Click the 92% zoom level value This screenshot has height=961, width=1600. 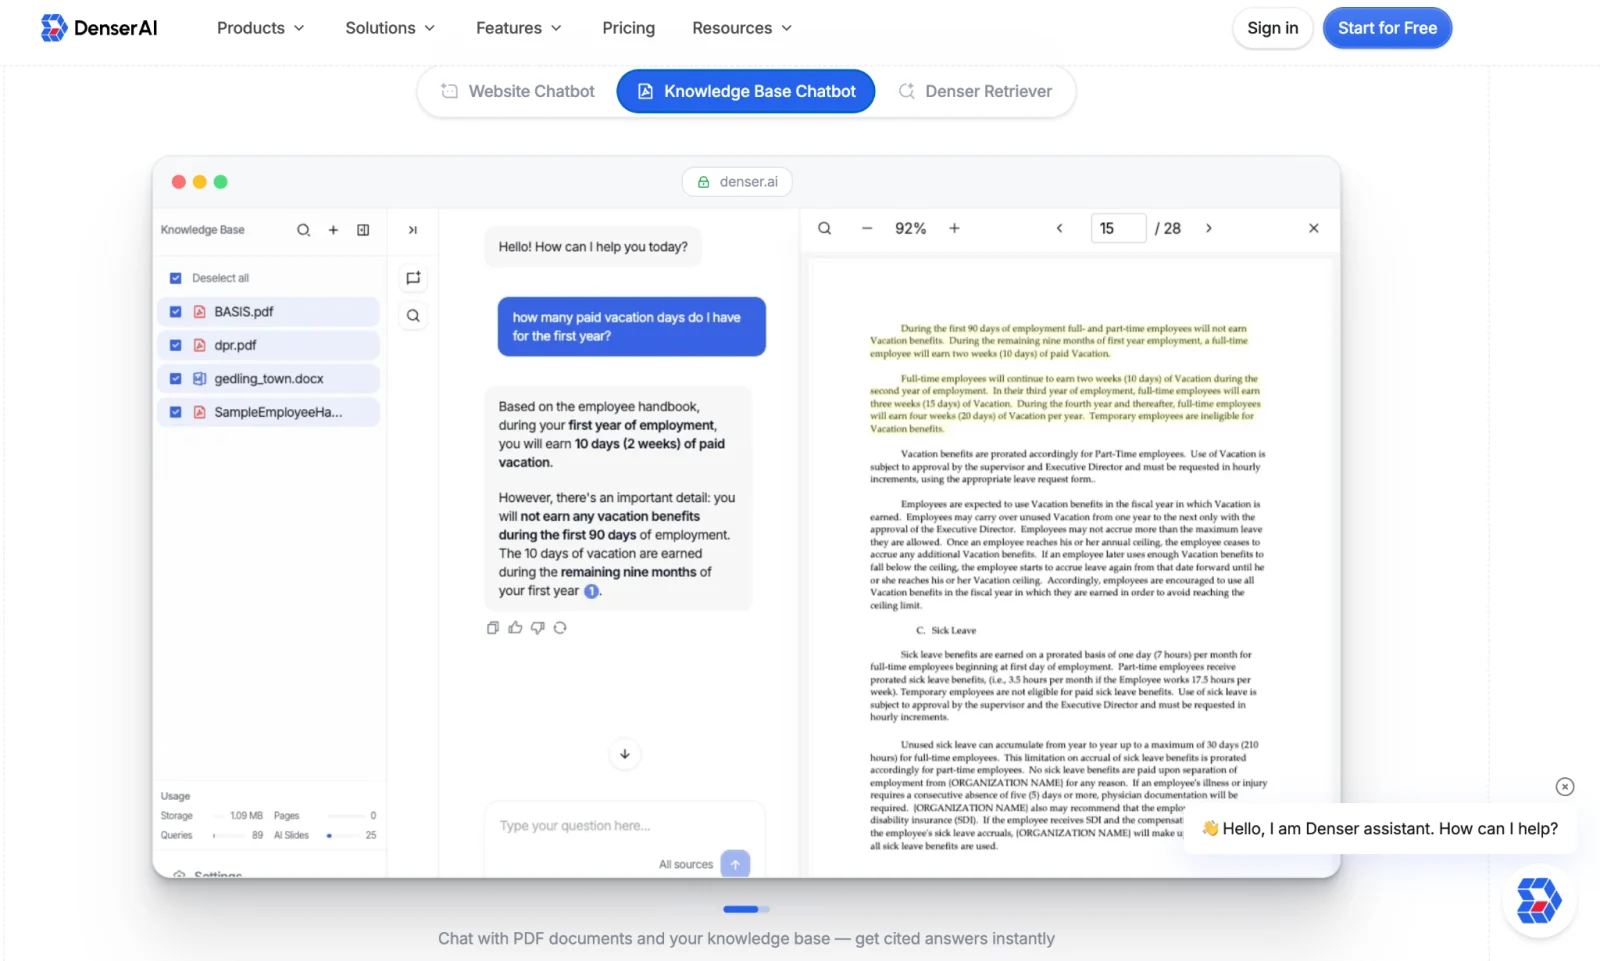click(910, 229)
